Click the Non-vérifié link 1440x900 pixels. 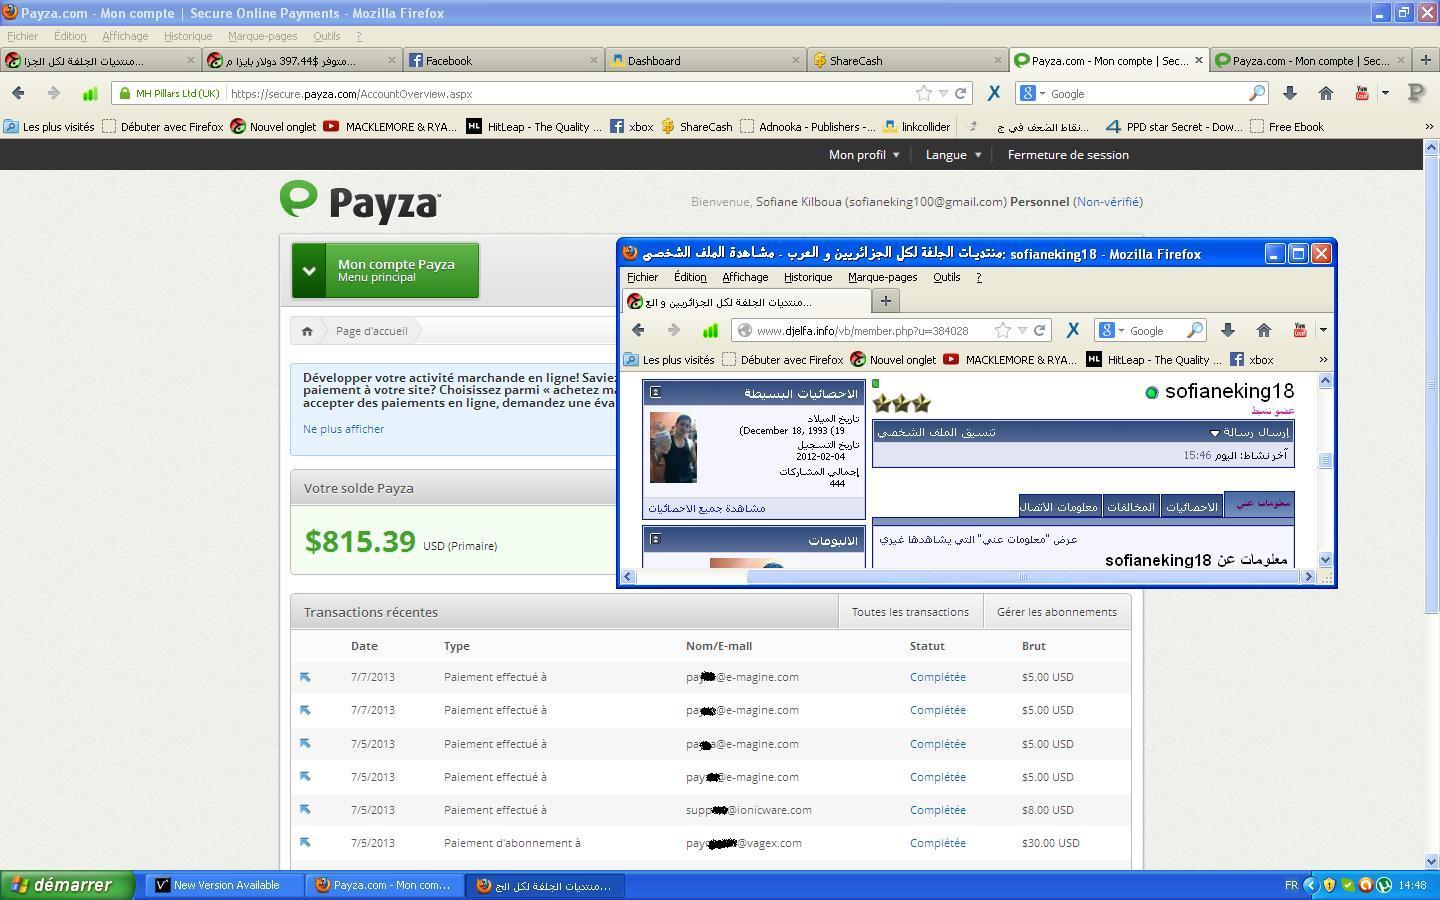point(1108,201)
